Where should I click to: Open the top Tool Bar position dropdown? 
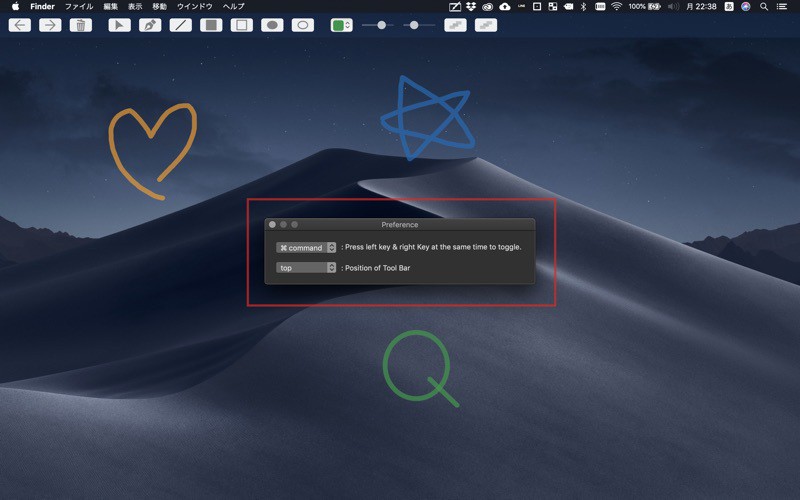[306, 268]
